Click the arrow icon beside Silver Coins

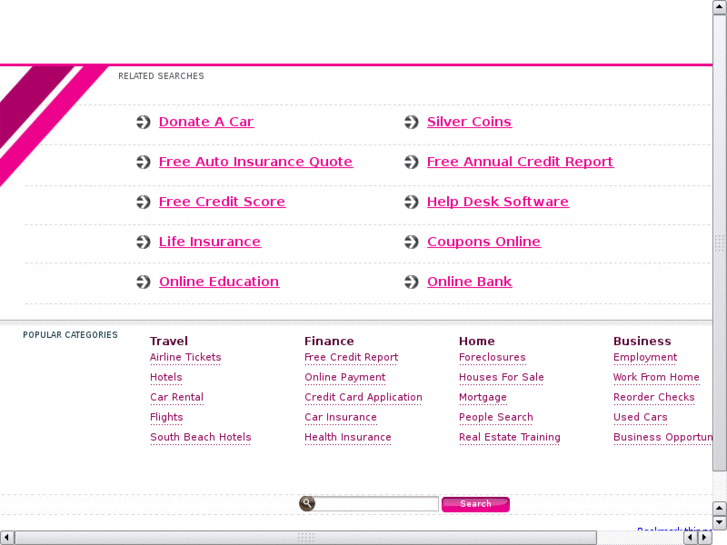click(x=411, y=122)
